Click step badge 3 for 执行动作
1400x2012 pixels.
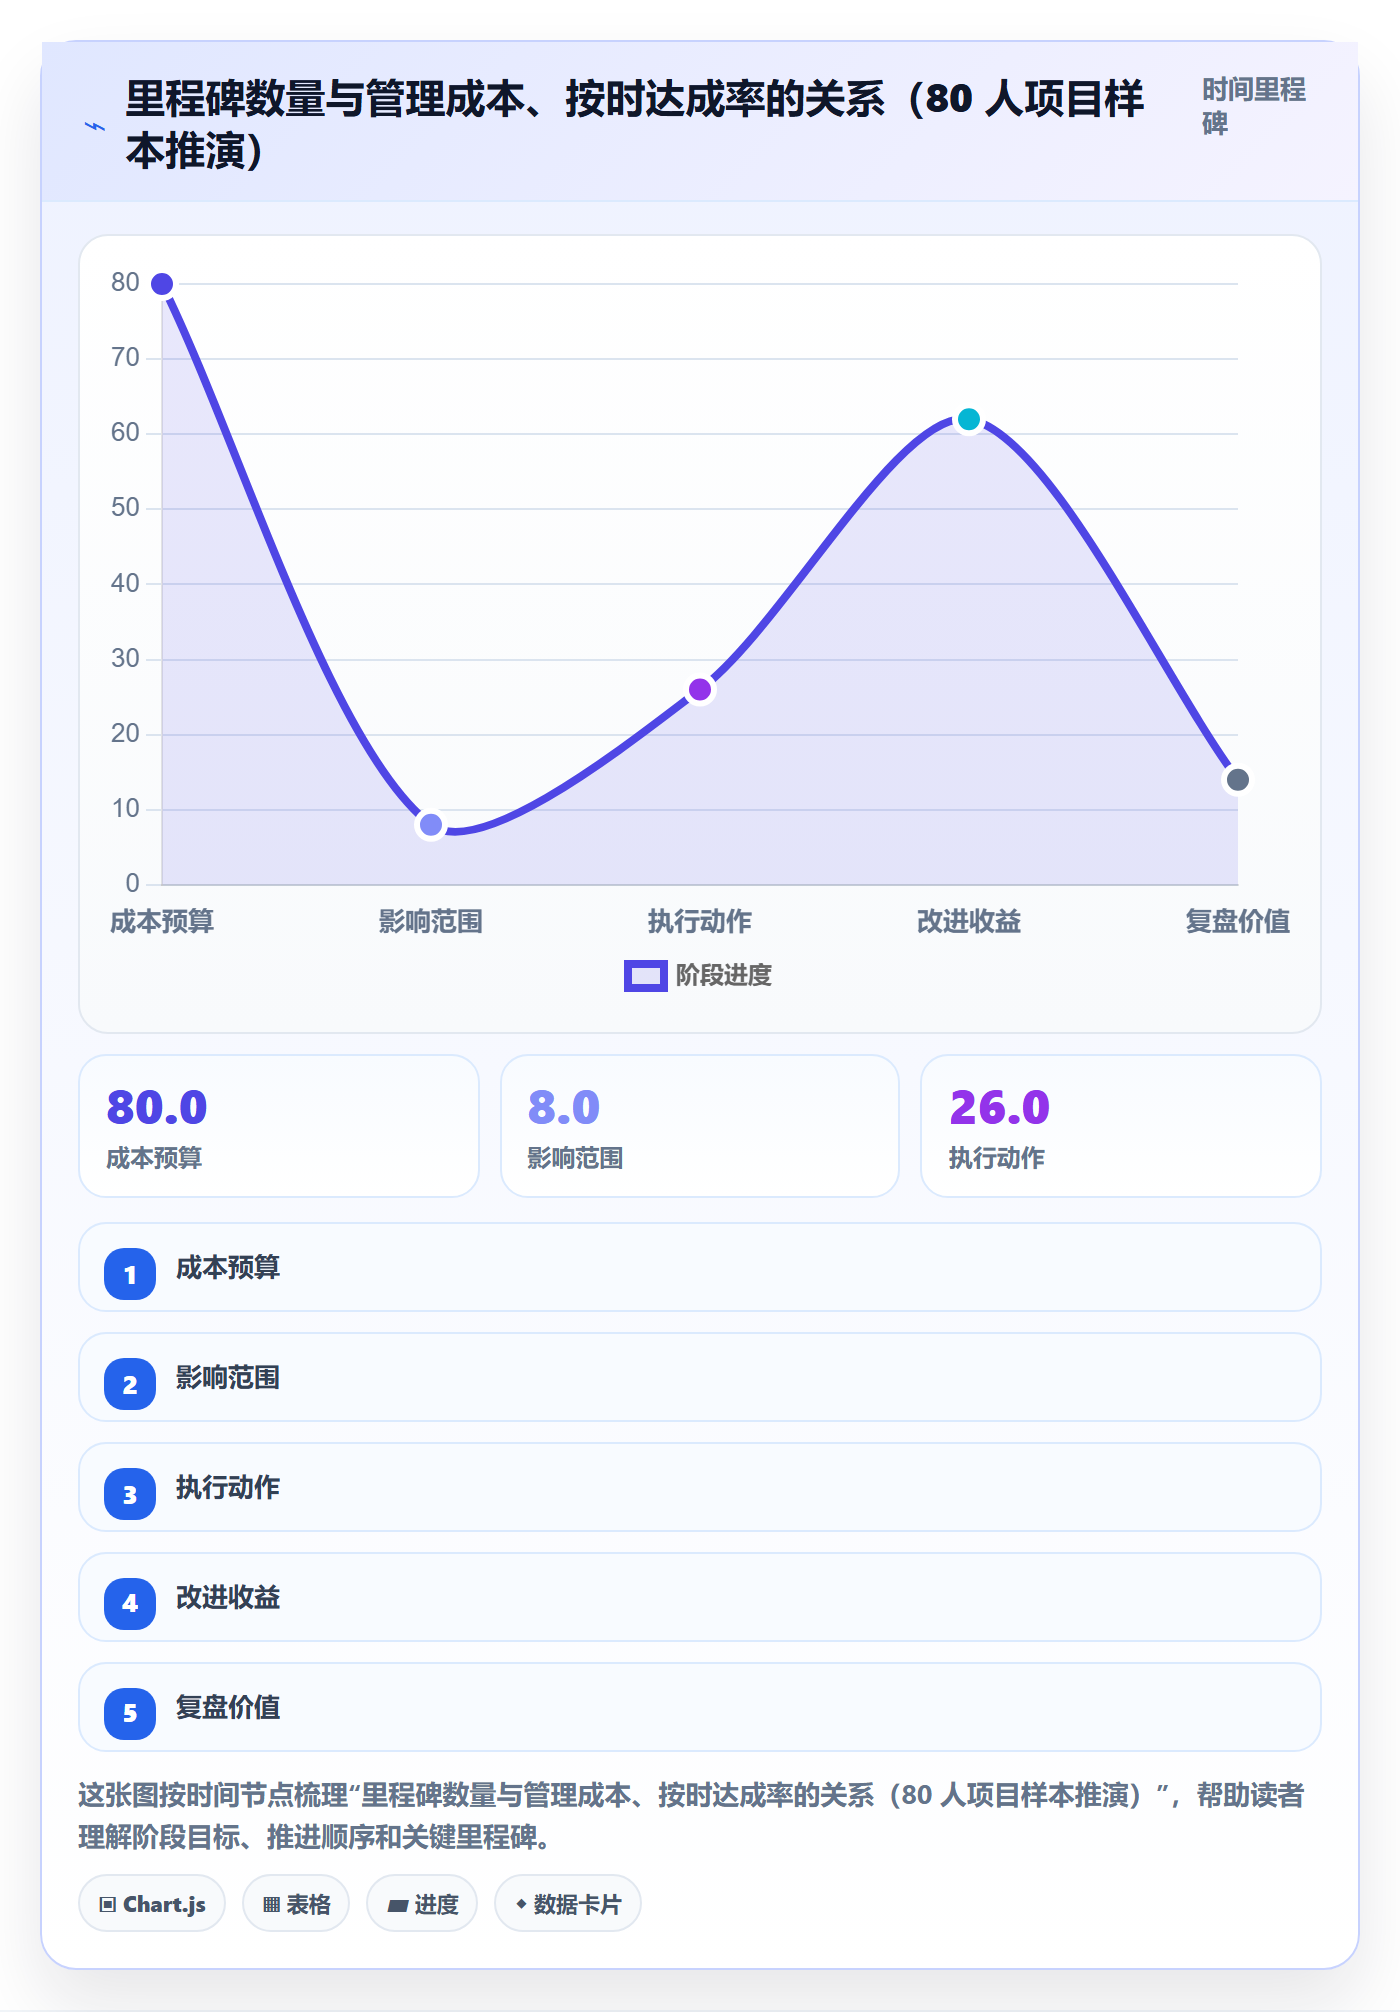click(130, 1494)
